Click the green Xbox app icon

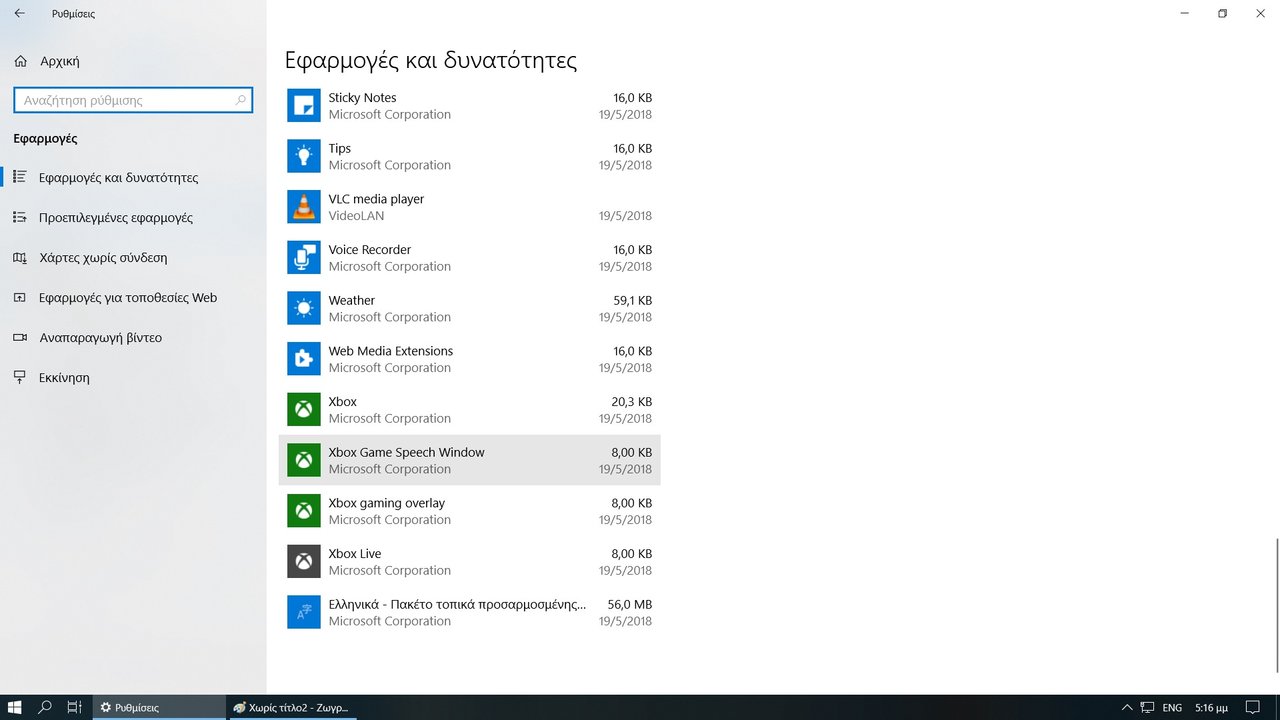coord(303,409)
